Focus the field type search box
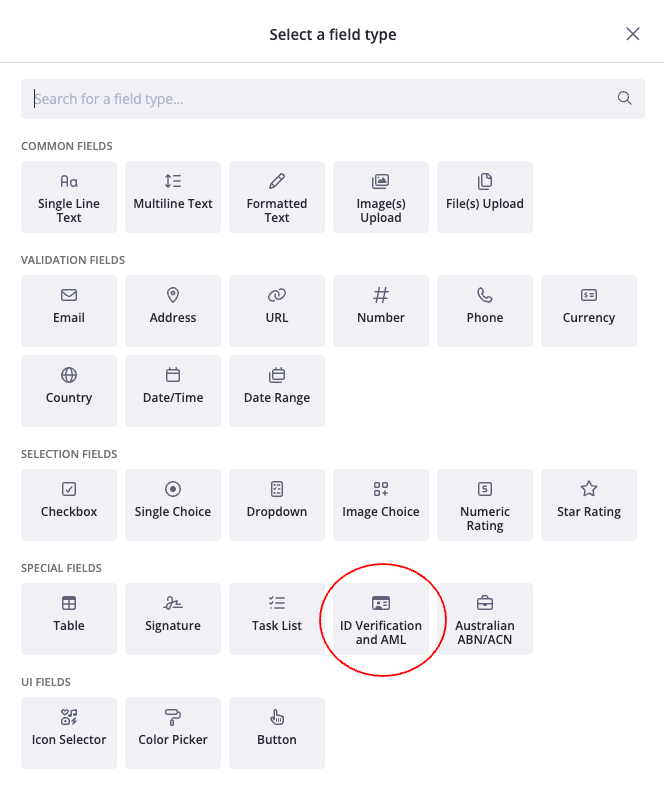This screenshot has width=664, height=808. click(x=320, y=99)
